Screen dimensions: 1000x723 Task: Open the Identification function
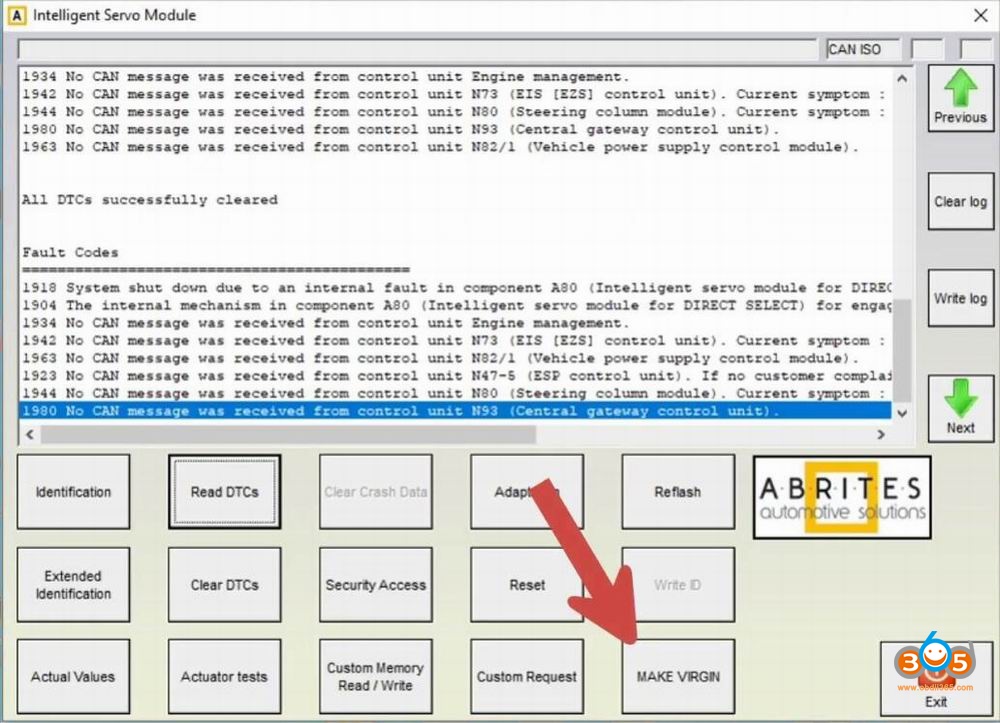click(x=73, y=492)
